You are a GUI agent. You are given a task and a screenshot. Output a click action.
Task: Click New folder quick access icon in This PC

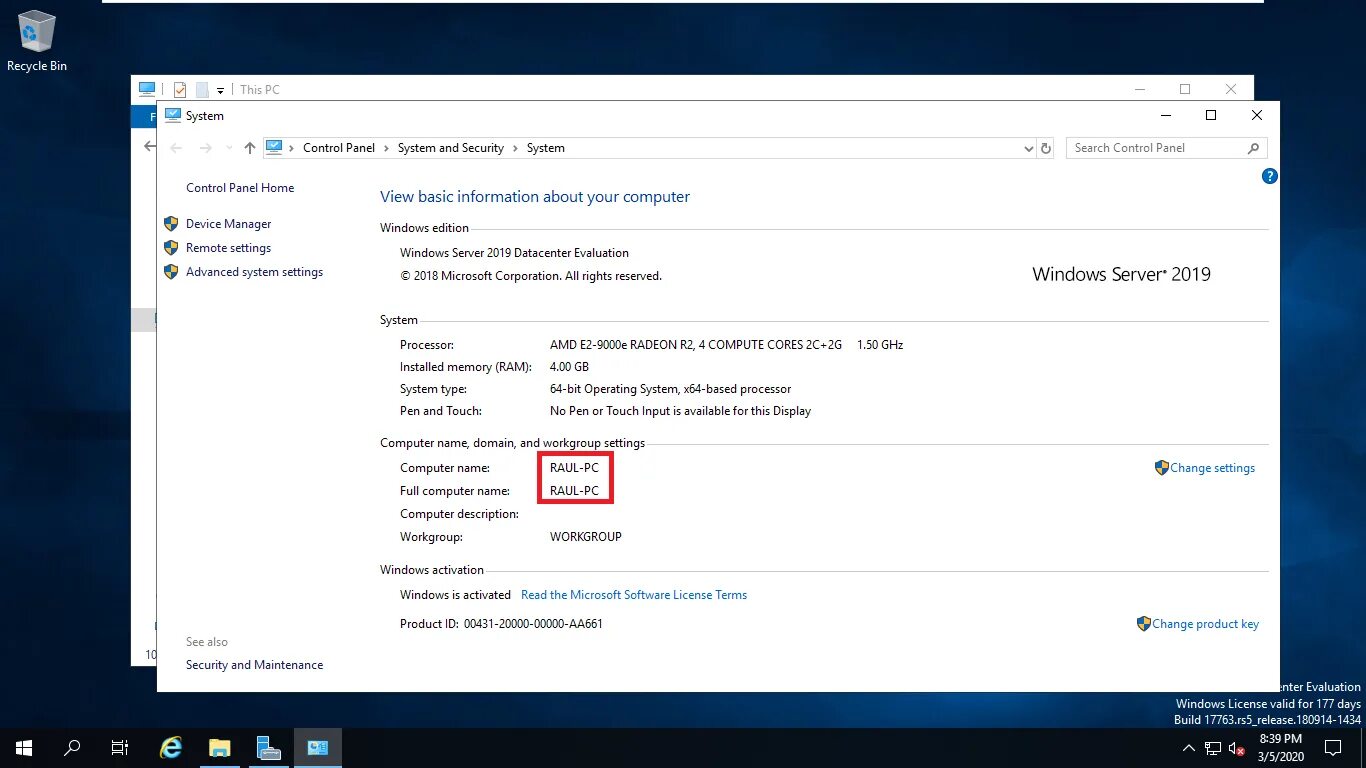[202, 90]
